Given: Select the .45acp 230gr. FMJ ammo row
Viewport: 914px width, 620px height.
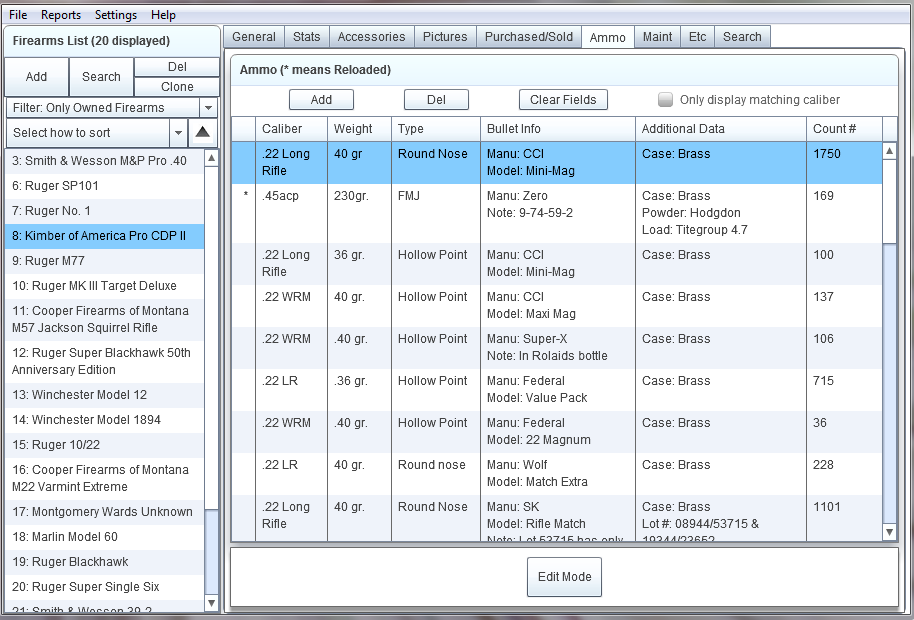Looking at the screenshot, I should (x=557, y=213).
